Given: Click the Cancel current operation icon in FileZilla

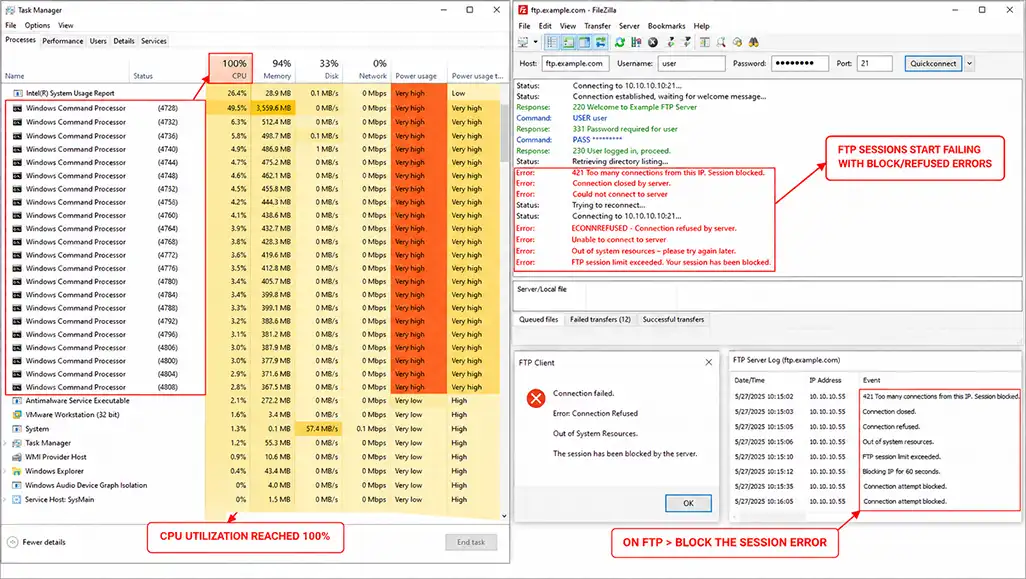Looking at the screenshot, I should click(x=653, y=42).
